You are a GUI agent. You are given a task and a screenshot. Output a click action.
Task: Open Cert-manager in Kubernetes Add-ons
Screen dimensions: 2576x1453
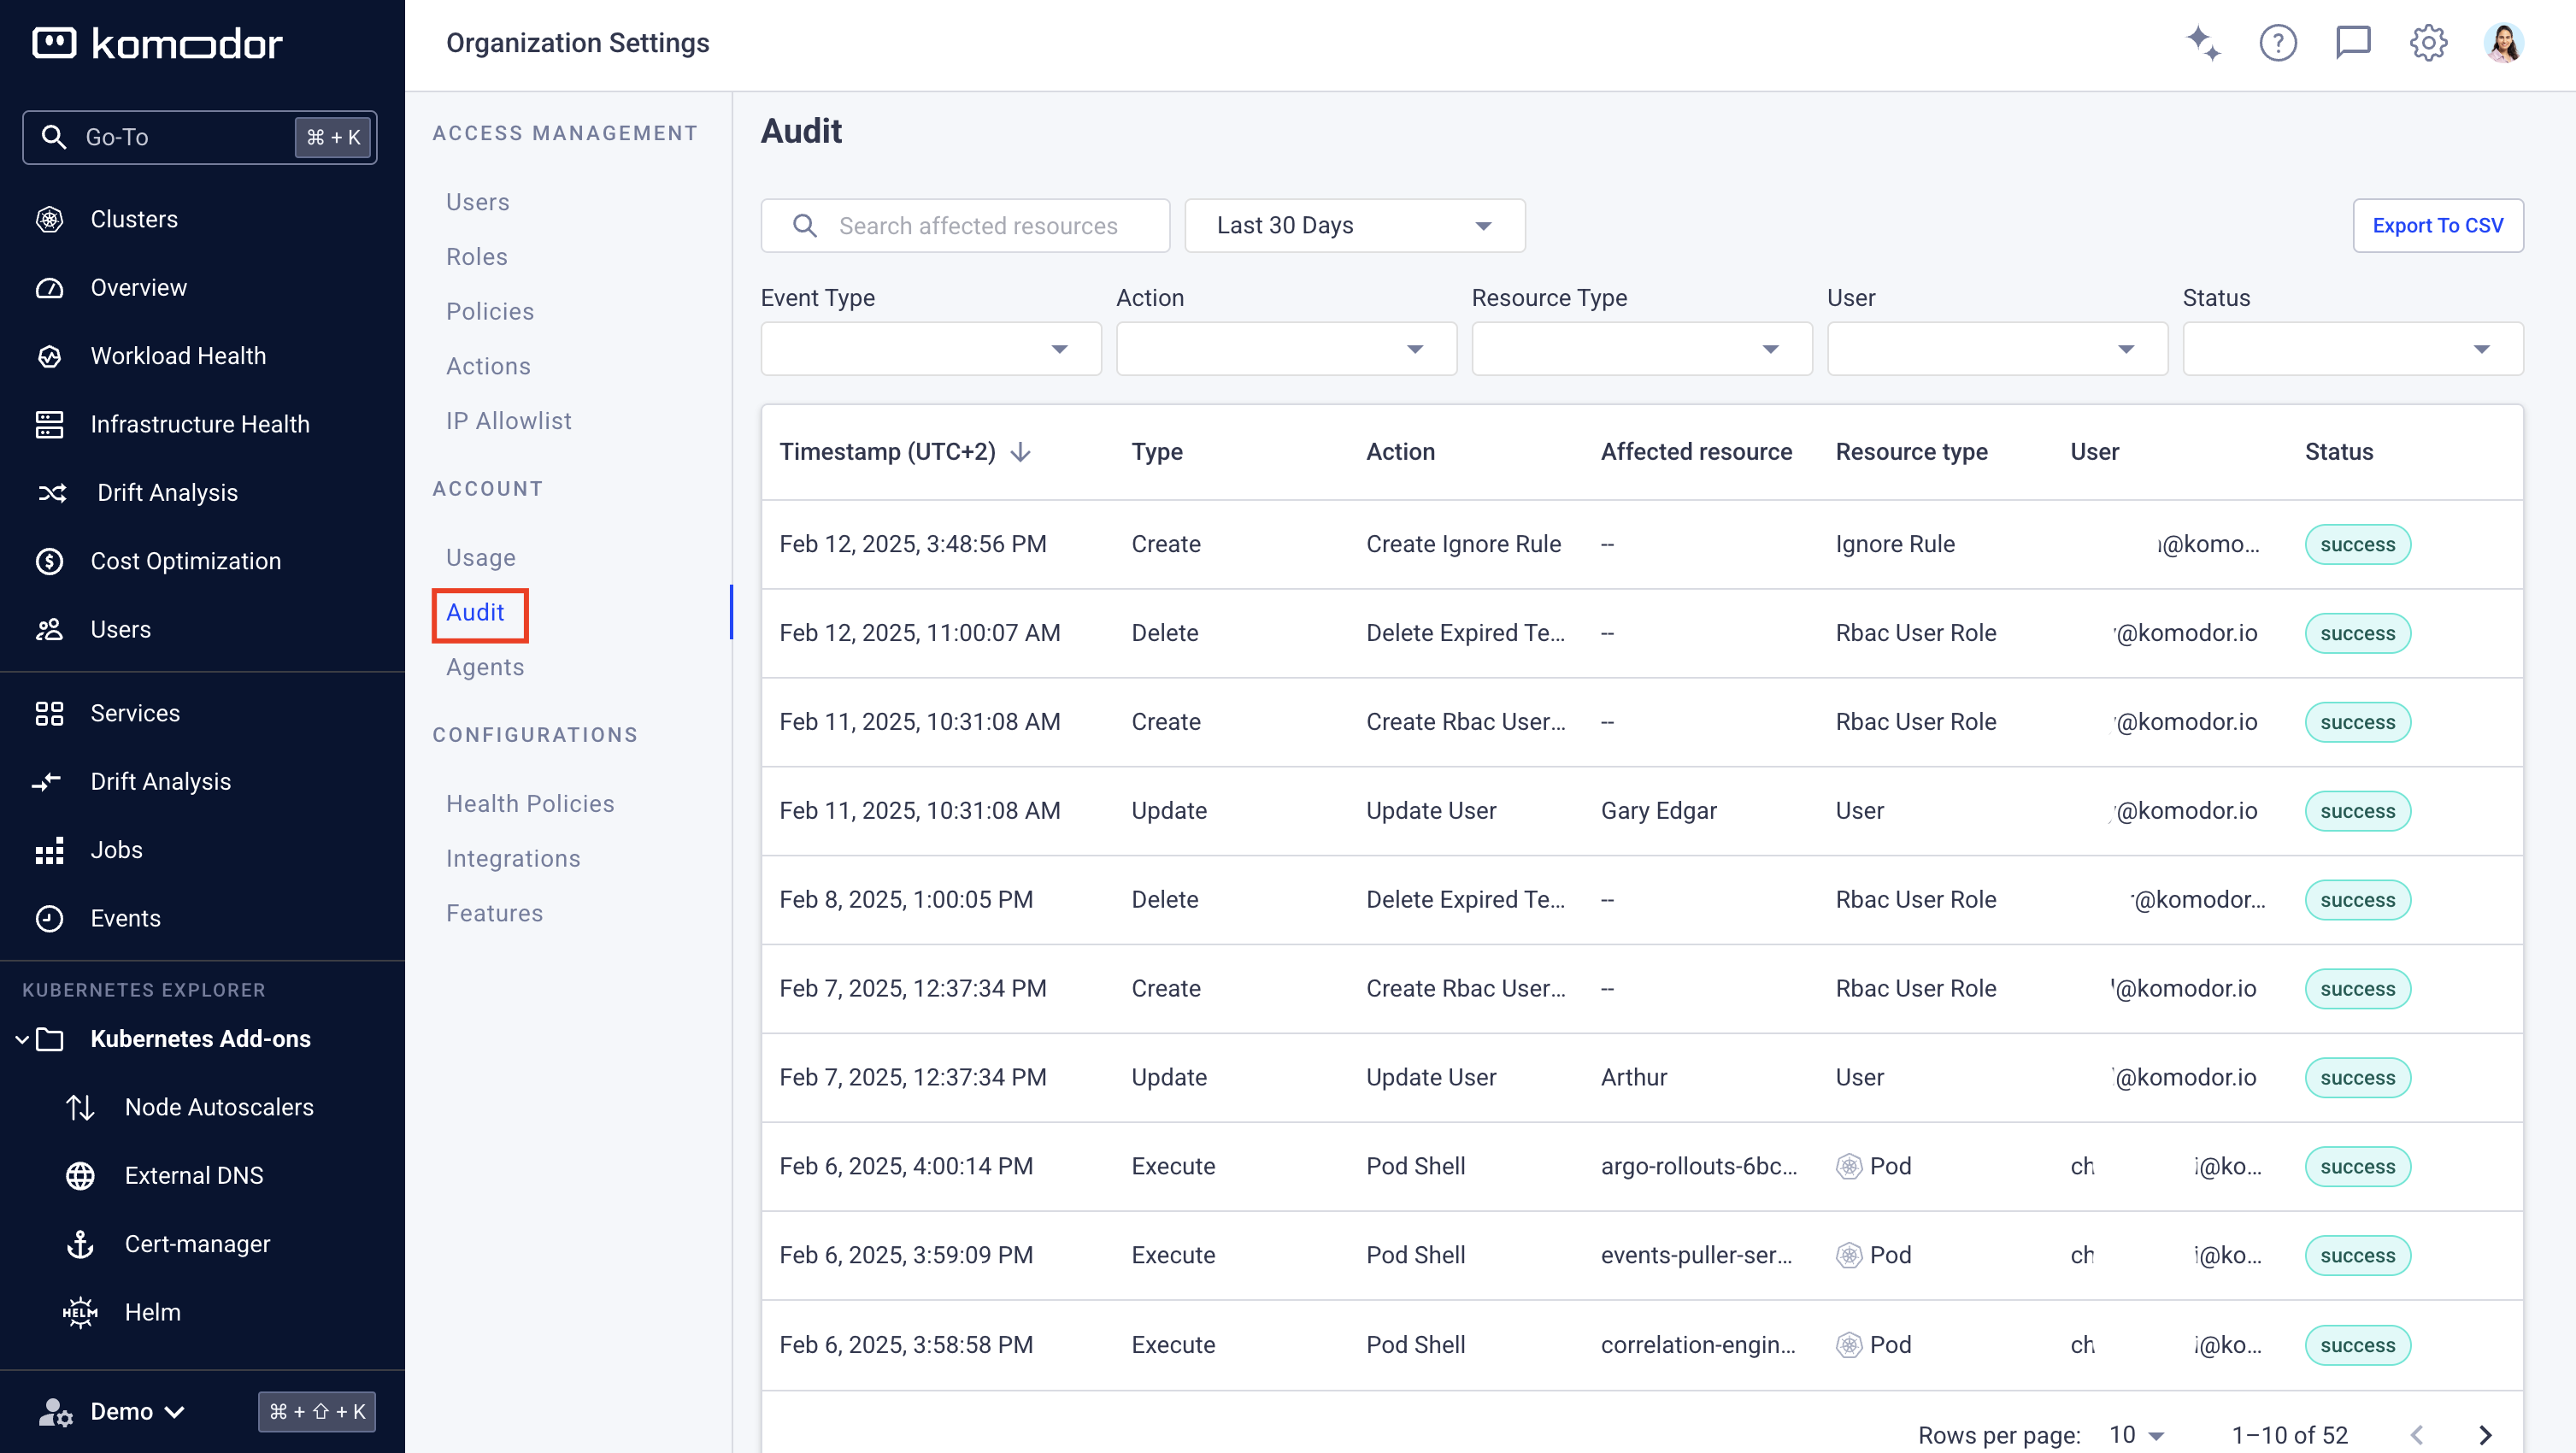(x=197, y=1244)
